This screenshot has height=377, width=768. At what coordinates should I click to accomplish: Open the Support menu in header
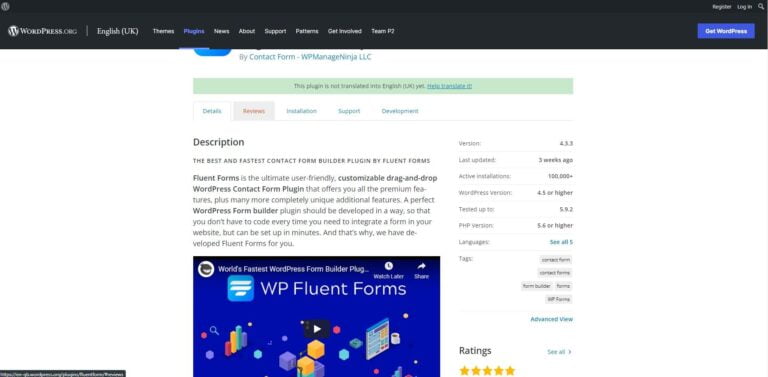pyautogui.click(x=275, y=31)
